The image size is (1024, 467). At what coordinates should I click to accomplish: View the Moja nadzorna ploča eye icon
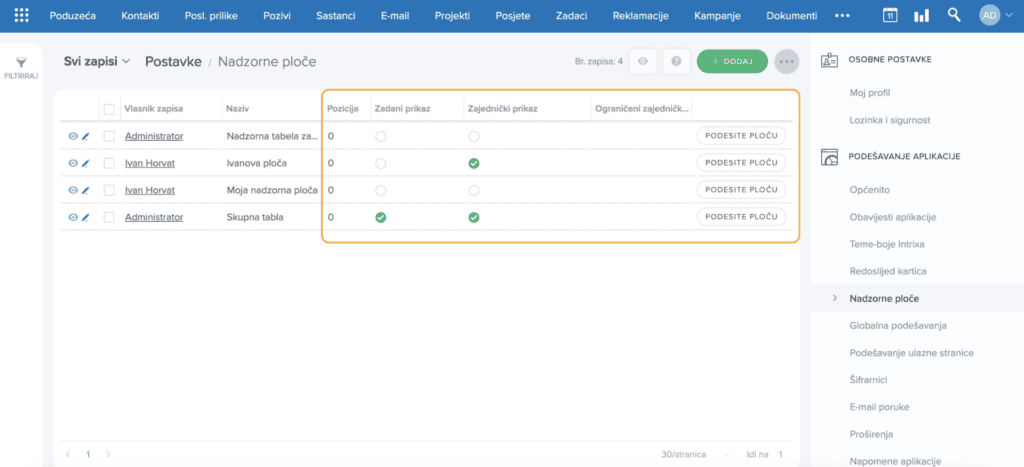[73, 190]
